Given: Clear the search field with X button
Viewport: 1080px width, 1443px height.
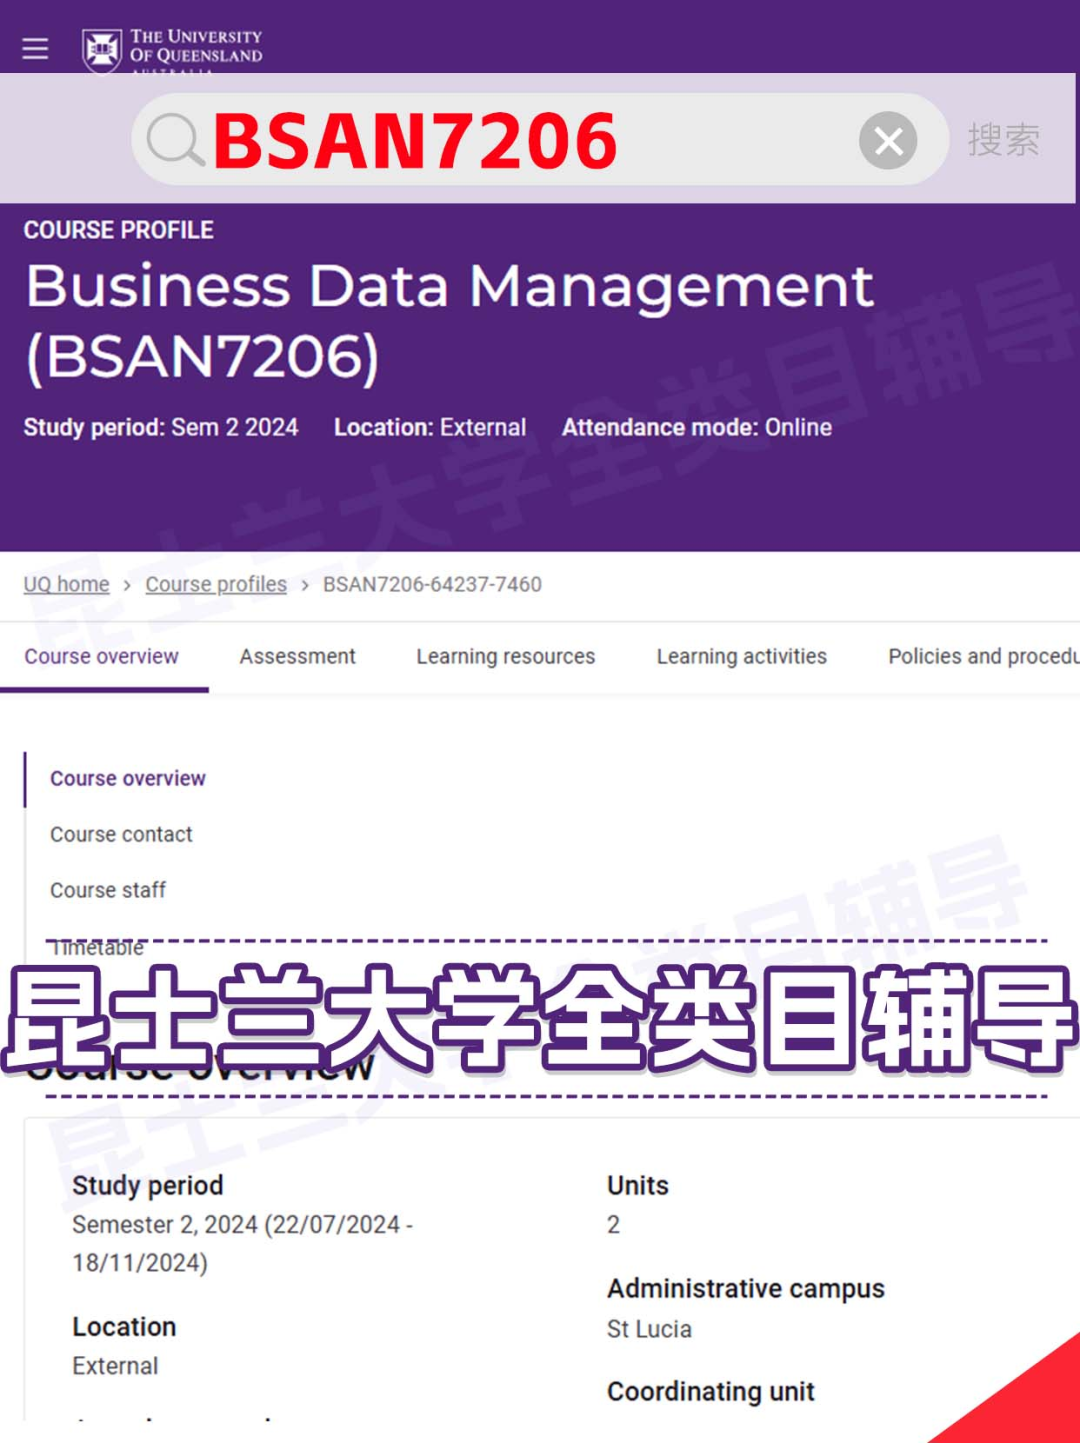Looking at the screenshot, I should coord(888,140).
